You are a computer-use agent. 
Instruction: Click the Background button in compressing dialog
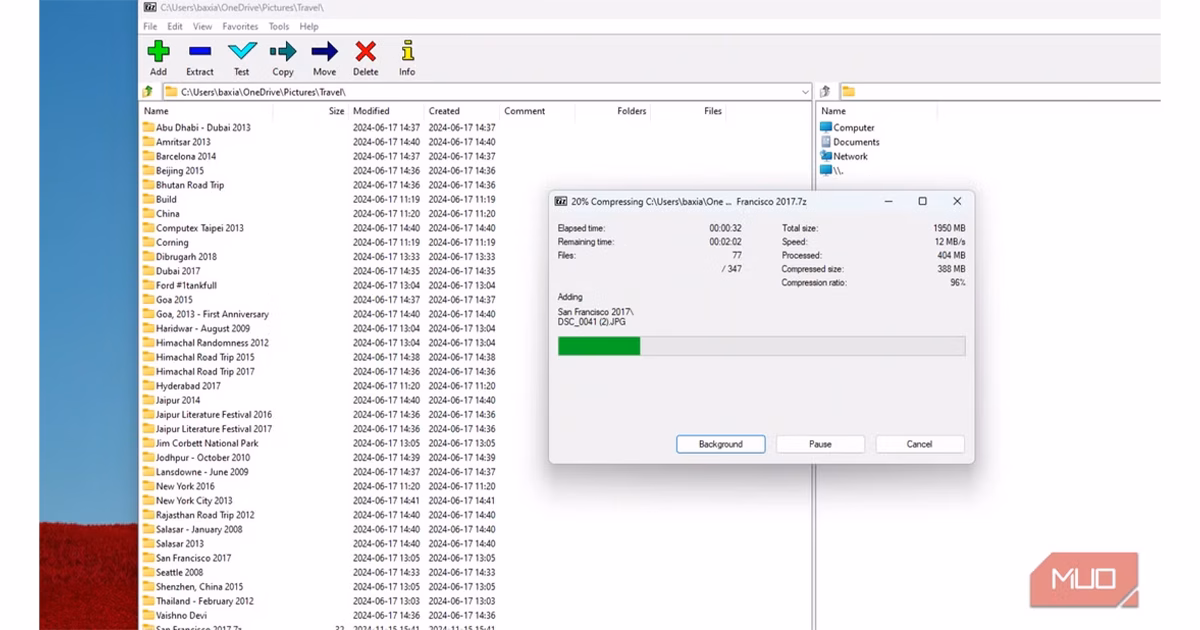coord(721,444)
